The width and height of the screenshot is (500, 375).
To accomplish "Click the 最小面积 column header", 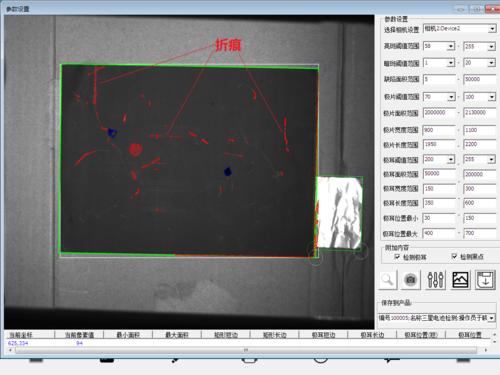I will 128,335.
